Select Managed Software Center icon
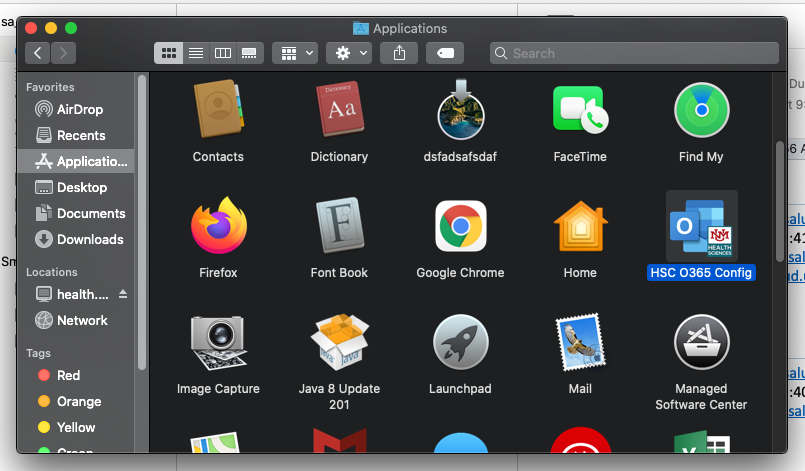805x471 pixels. (x=701, y=342)
